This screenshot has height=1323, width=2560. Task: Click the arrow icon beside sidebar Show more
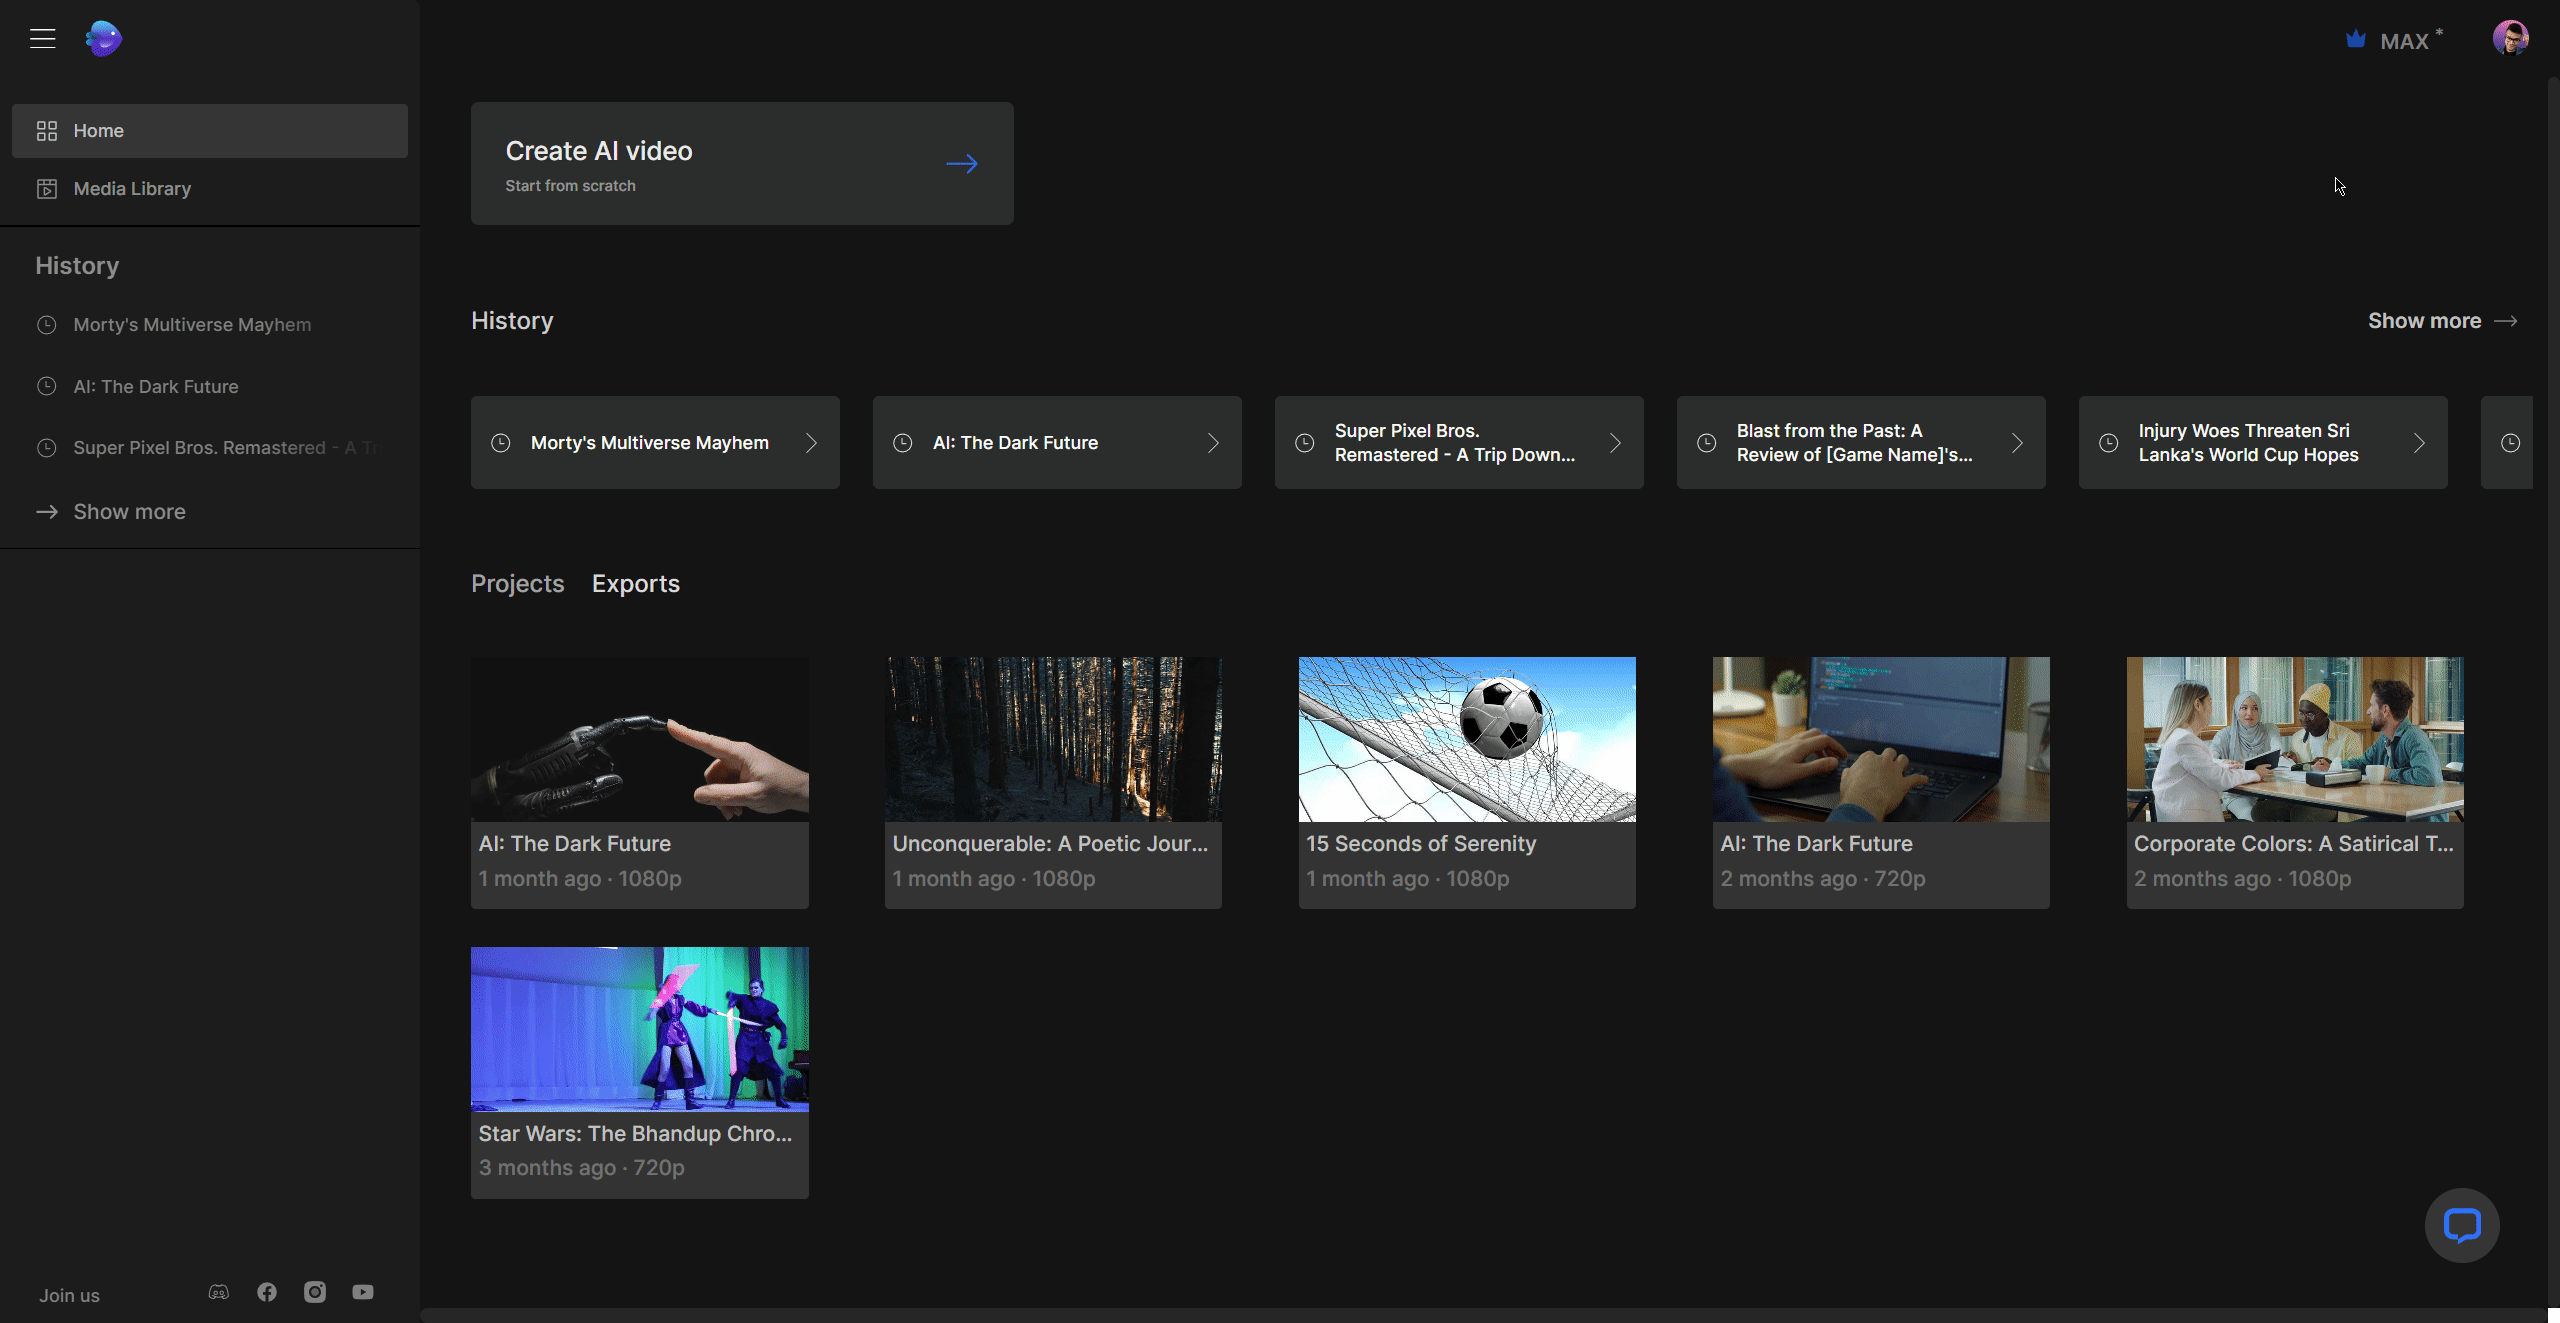47,512
